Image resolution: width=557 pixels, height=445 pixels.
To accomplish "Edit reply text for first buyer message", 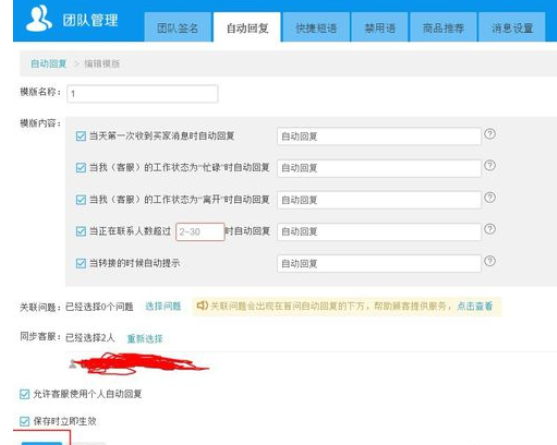I will coord(379,136).
